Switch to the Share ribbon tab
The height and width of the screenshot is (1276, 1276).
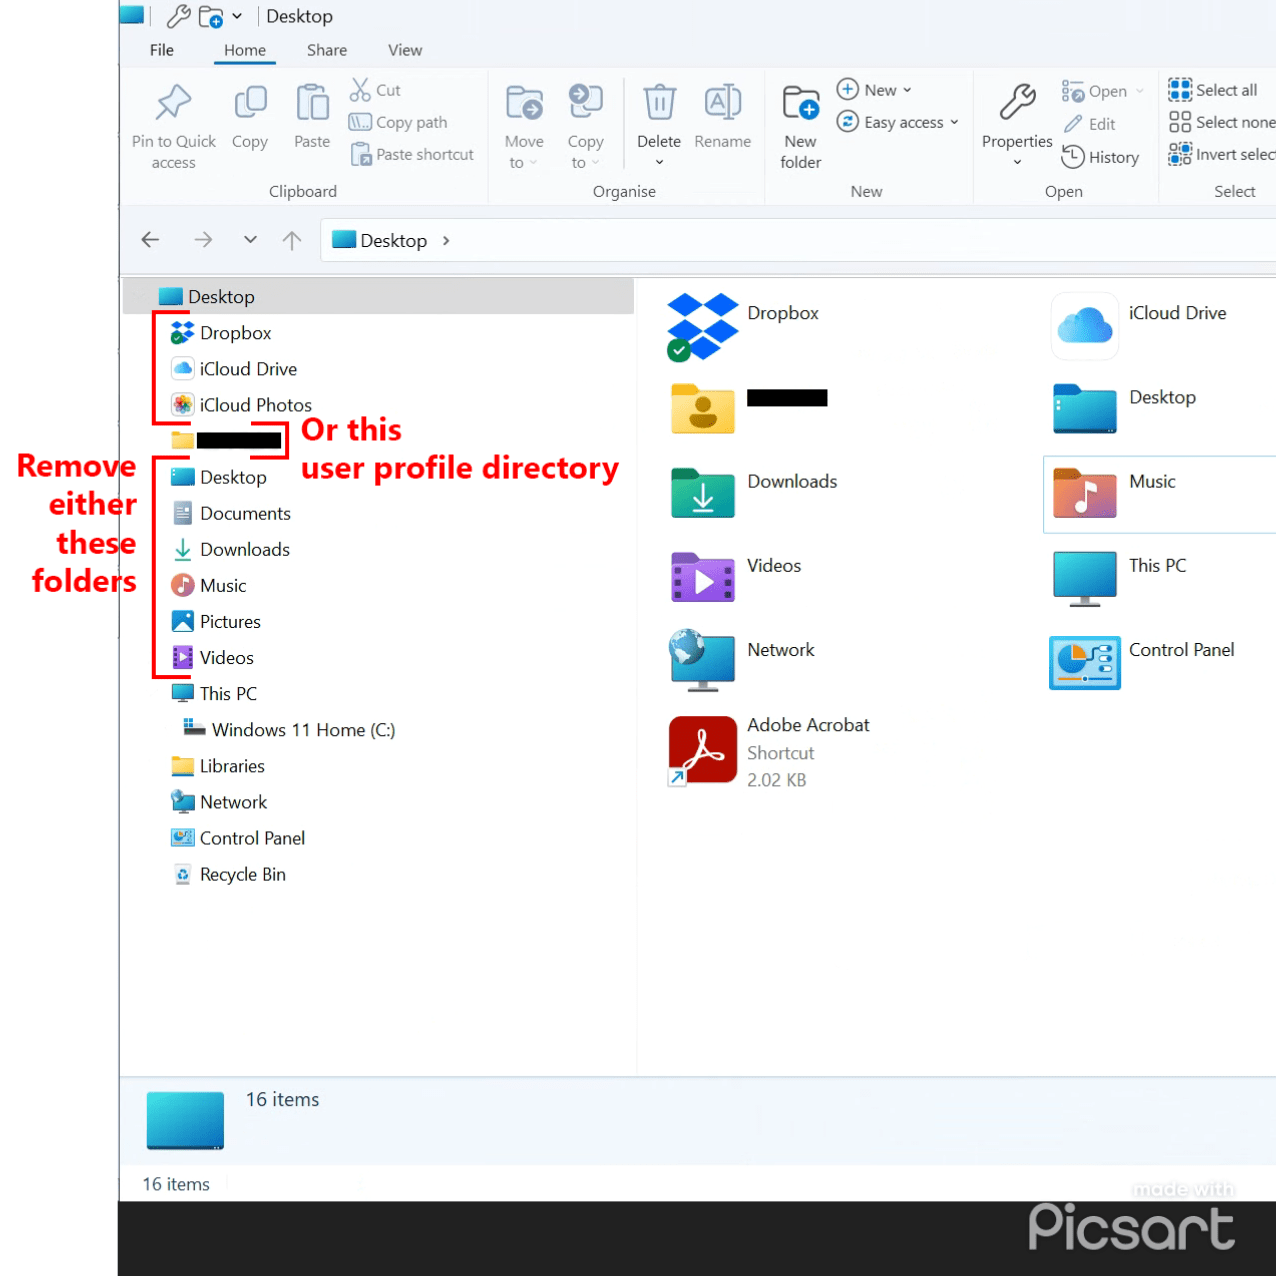[x=327, y=50]
